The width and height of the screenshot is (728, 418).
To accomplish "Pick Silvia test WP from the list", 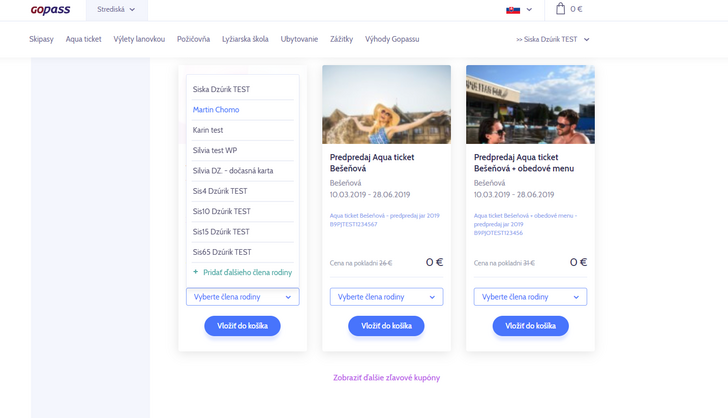I will [243, 150].
